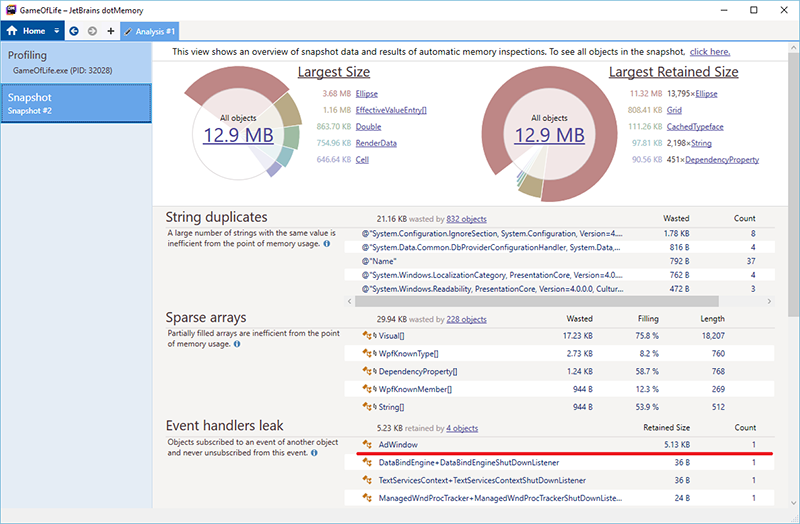Click the Visual[] array type icon
This screenshot has width=800, height=524.
point(367,335)
